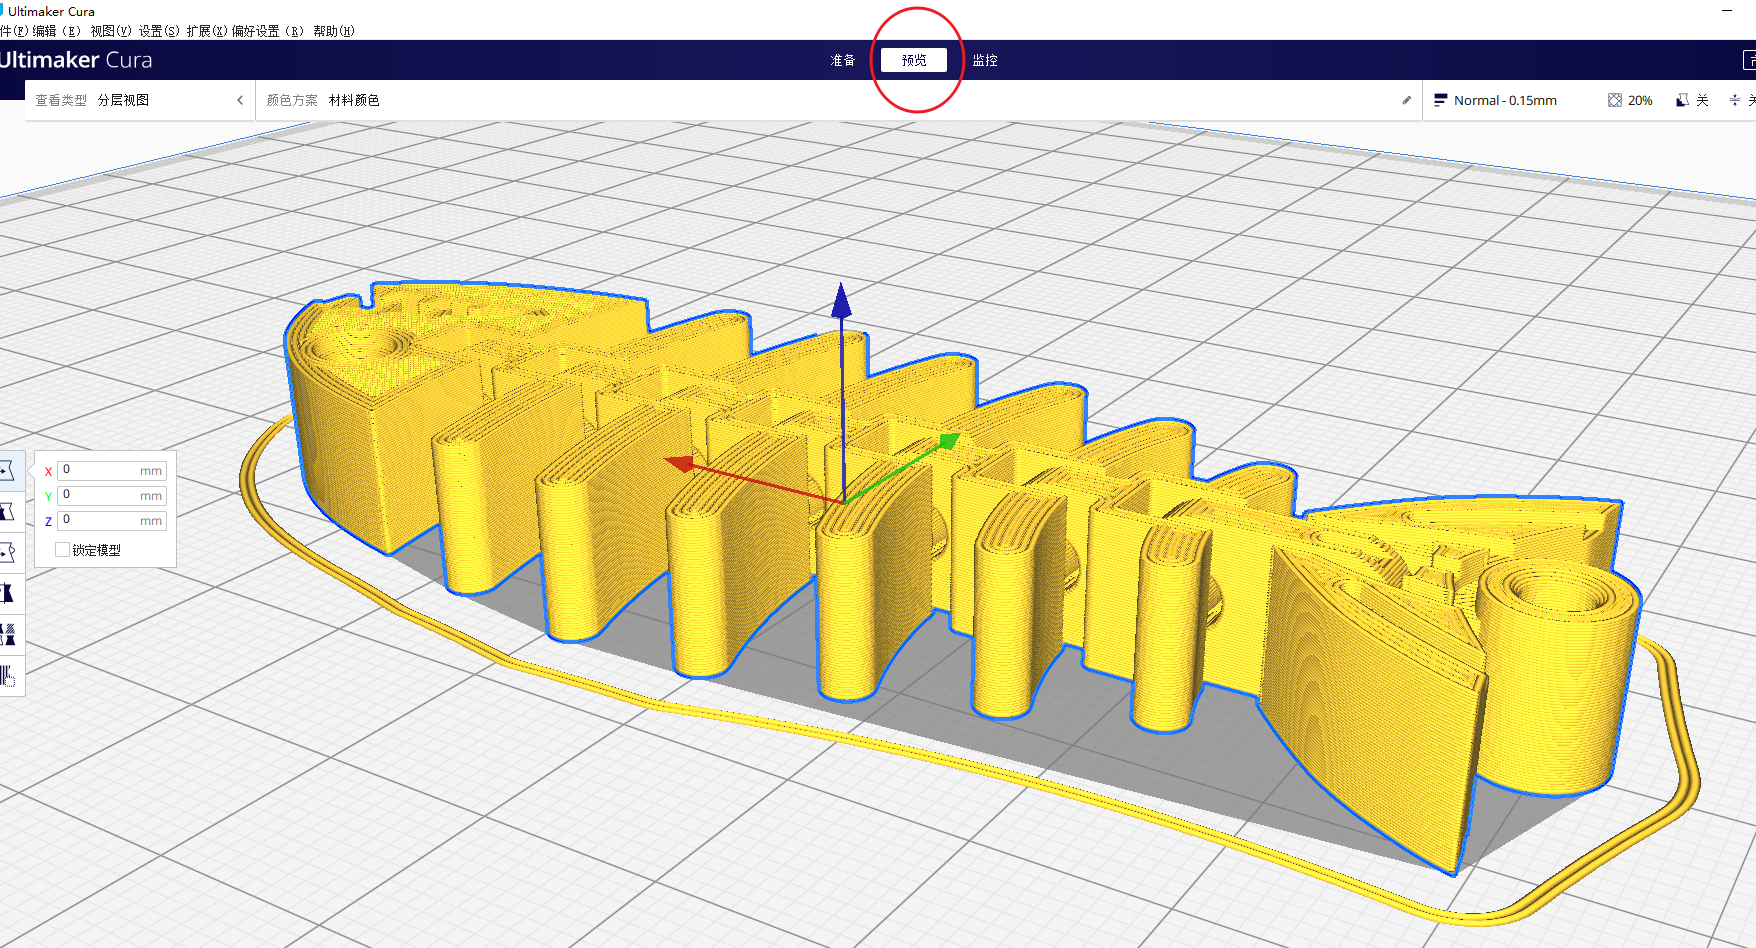Click the Y position input field
The image size is (1756, 948).
(x=112, y=495)
